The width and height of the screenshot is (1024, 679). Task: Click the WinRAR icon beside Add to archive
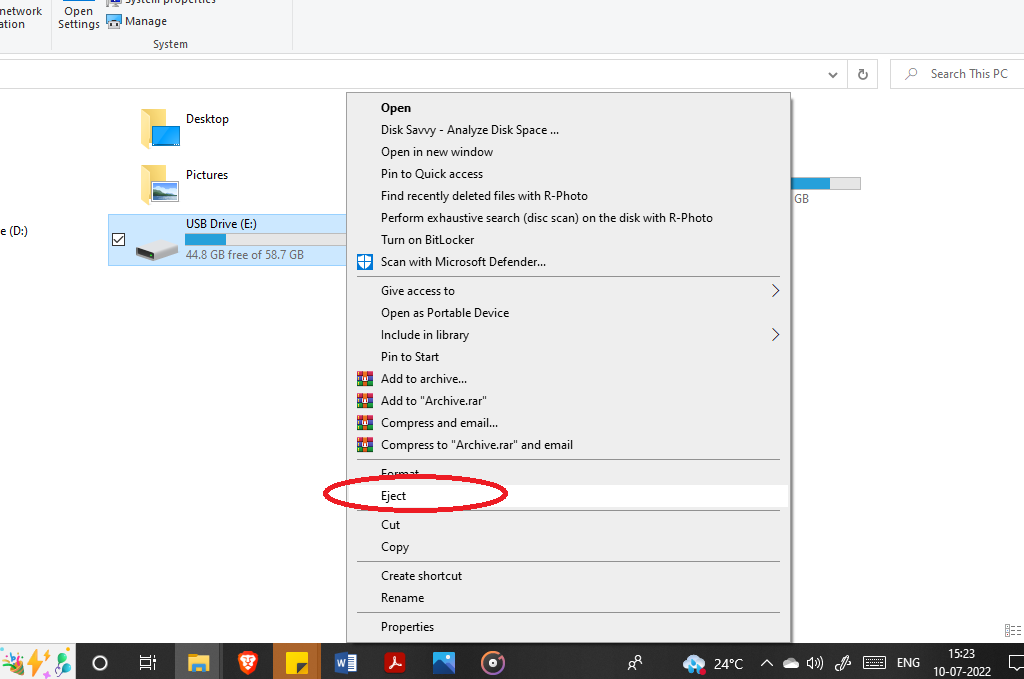(364, 379)
